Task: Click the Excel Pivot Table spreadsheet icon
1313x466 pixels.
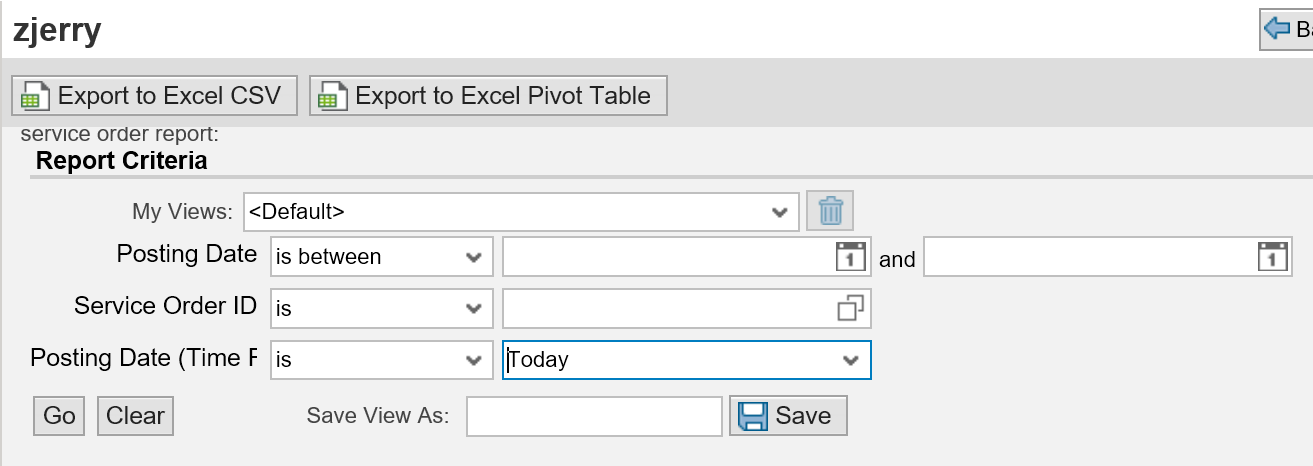Action: point(330,96)
